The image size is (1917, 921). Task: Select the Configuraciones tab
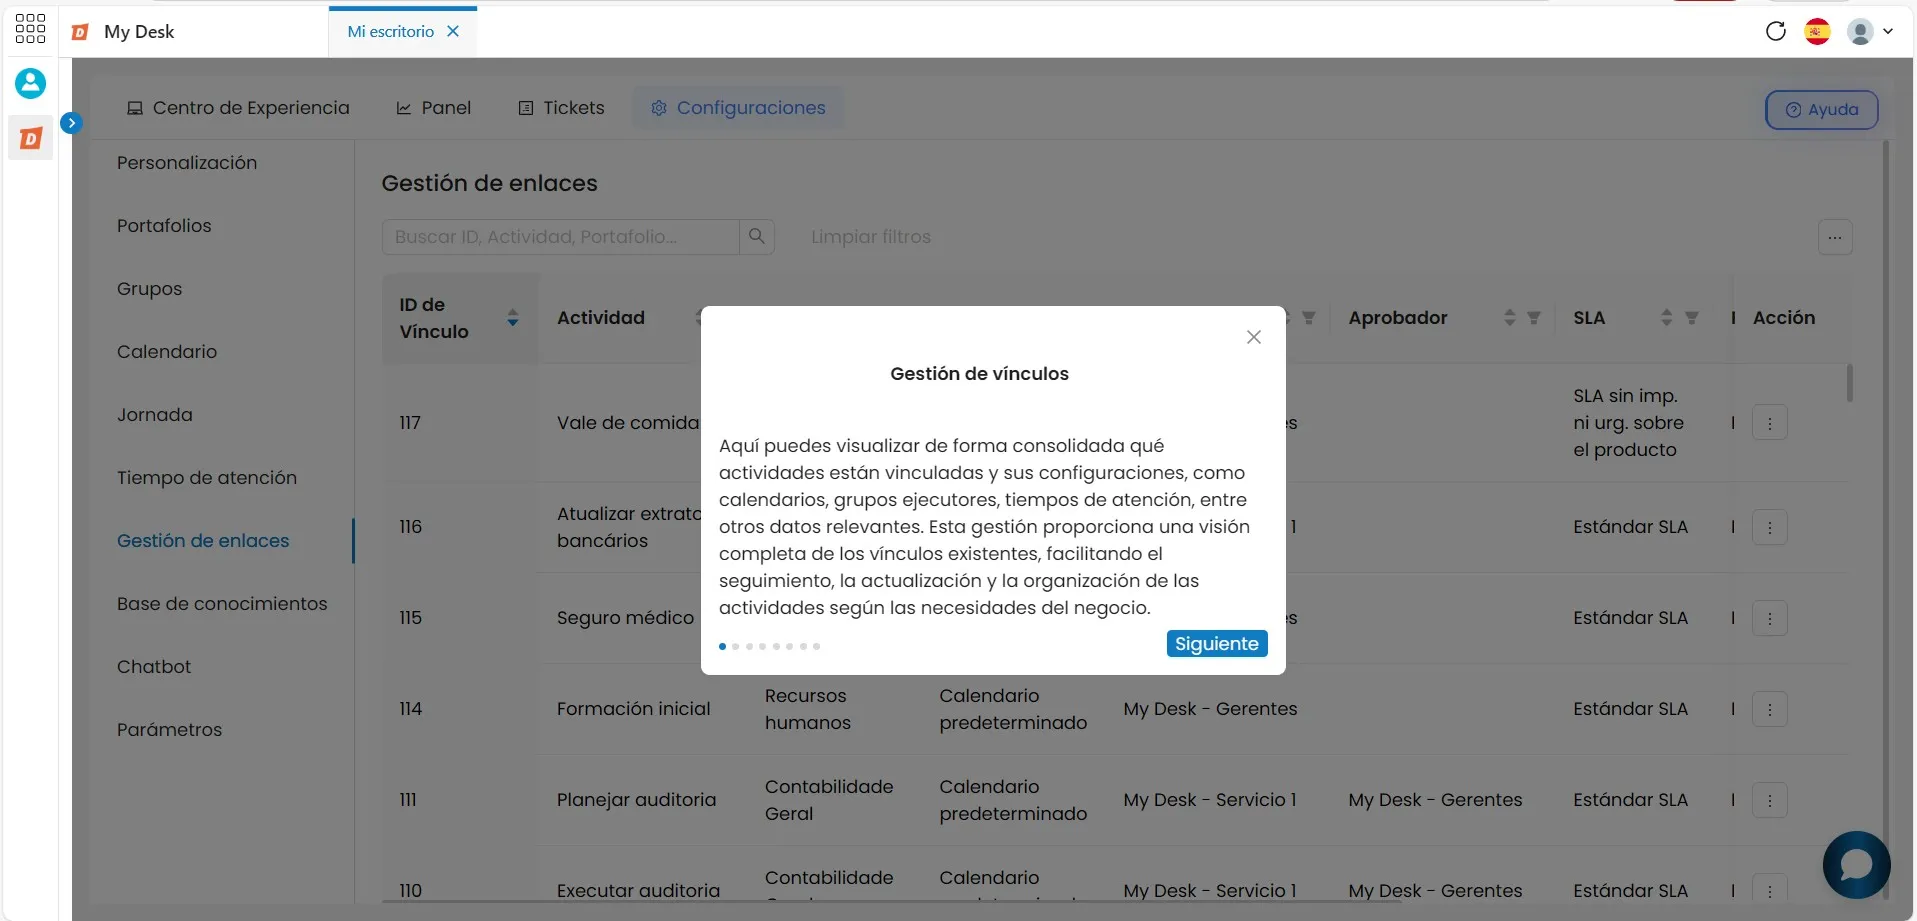738,108
